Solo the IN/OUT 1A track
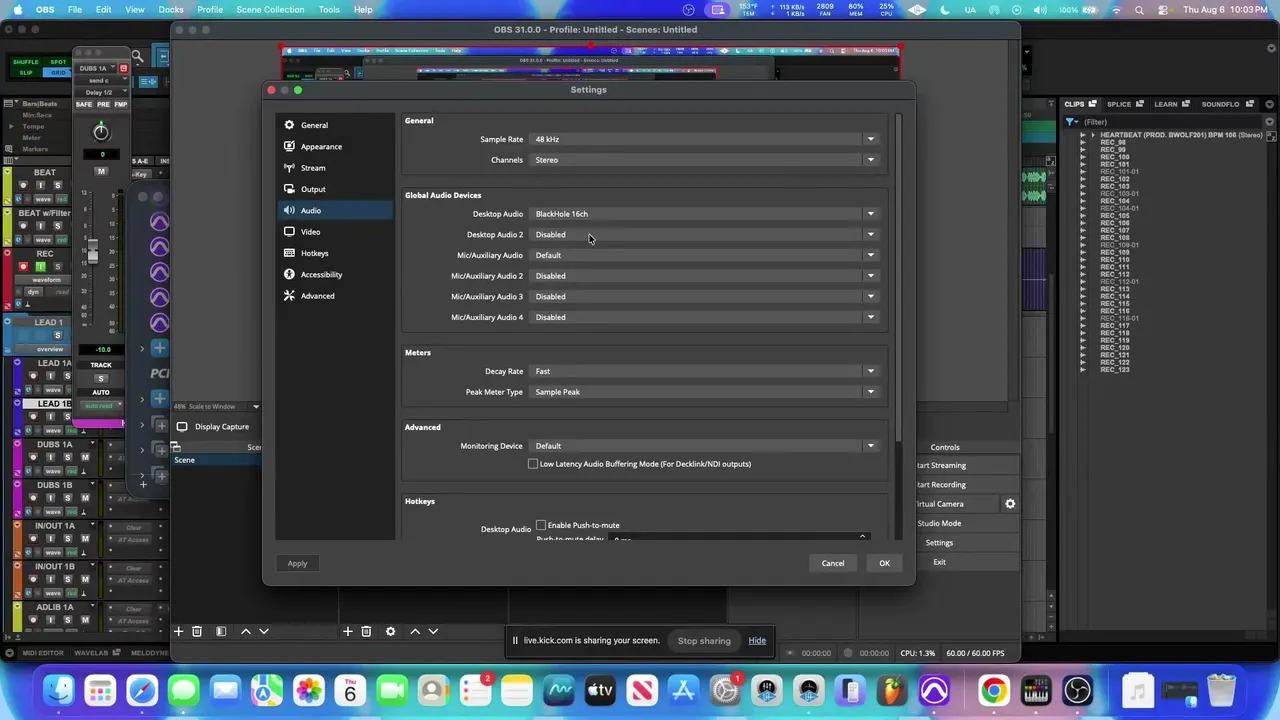The width and height of the screenshot is (1280, 720). [67, 539]
